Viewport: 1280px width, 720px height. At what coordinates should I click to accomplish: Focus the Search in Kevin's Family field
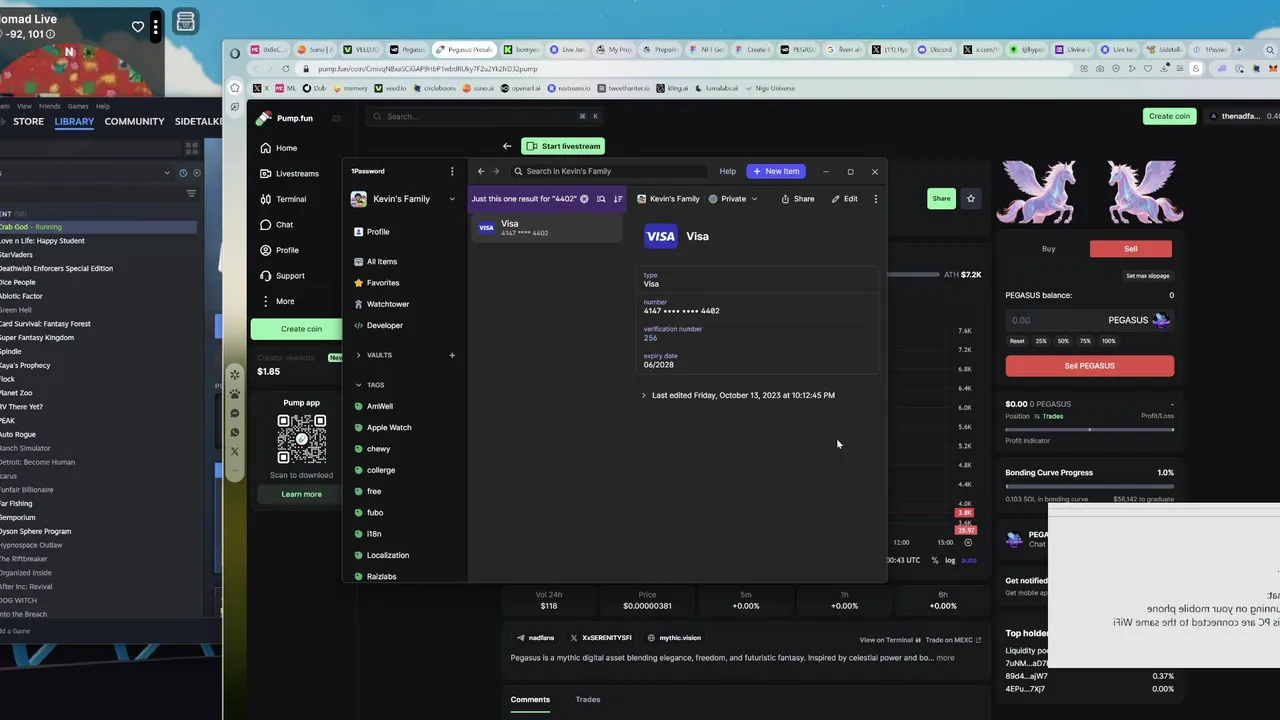pyautogui.click(x=608, y=171)
